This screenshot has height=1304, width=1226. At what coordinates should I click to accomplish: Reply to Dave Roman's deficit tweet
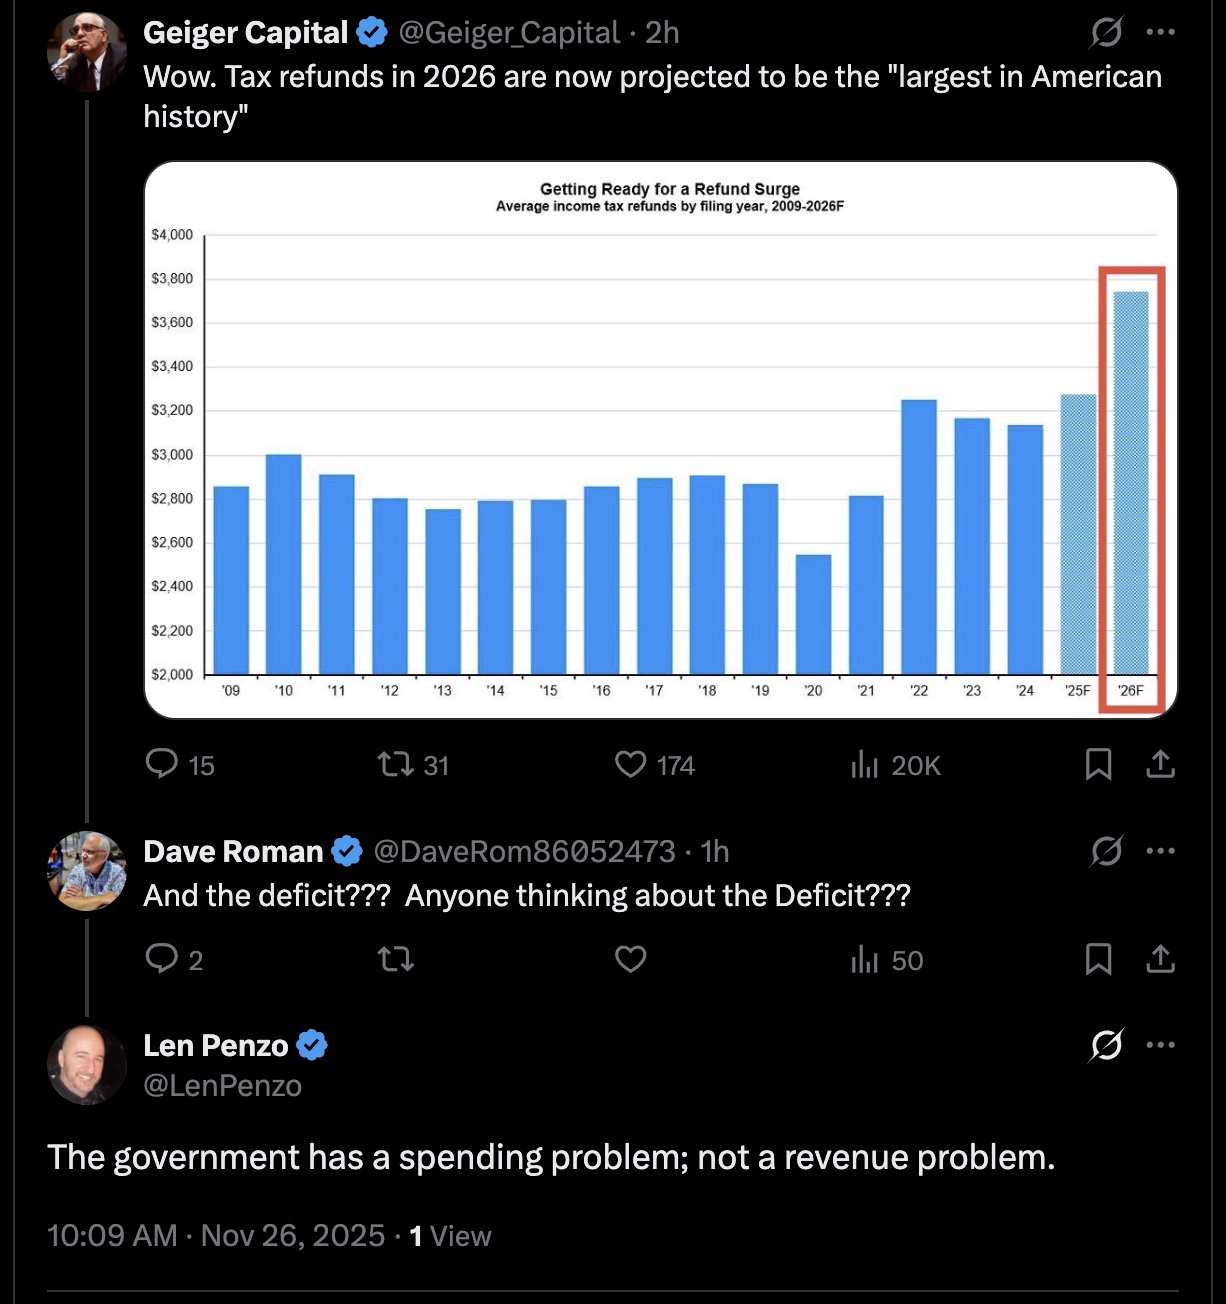[162, 960]
